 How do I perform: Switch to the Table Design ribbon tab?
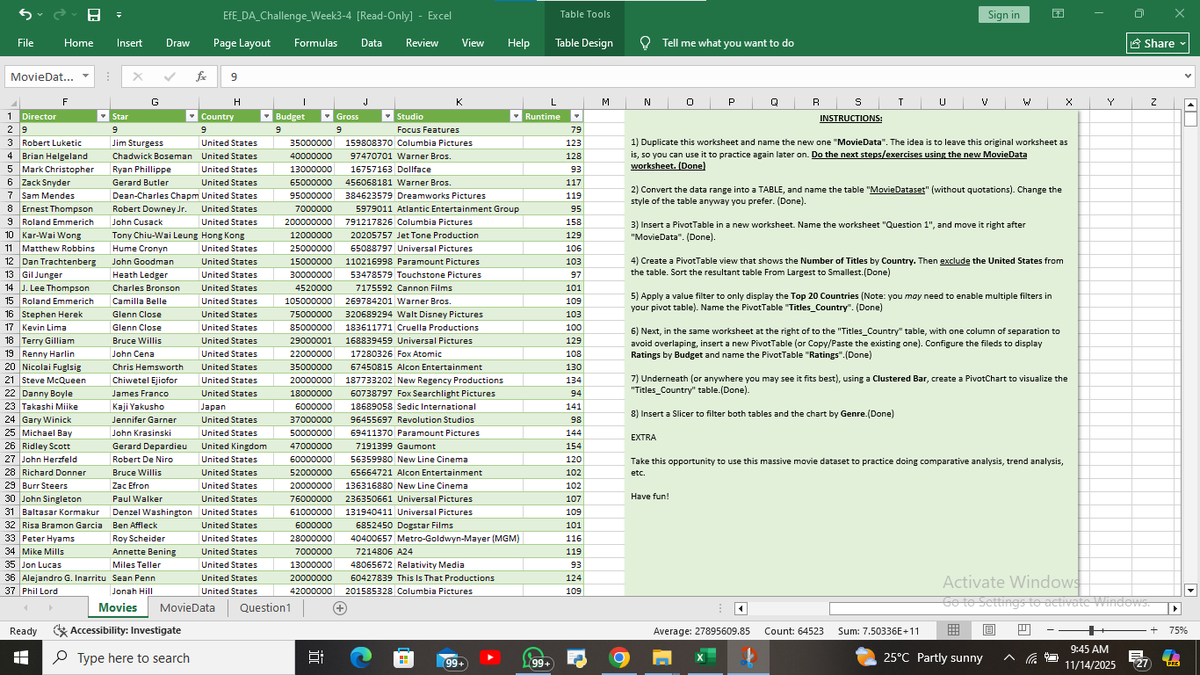click(x=583, y=43)
